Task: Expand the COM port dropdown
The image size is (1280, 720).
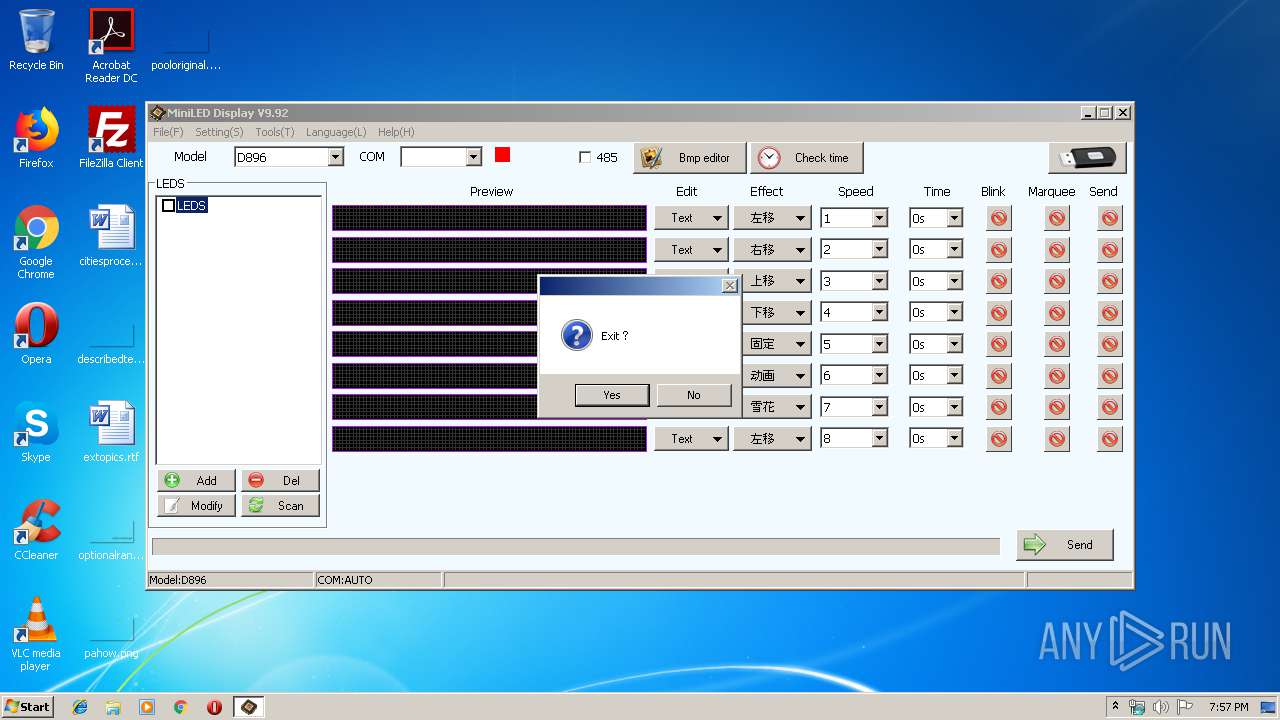Action: [x=474, y=157]
